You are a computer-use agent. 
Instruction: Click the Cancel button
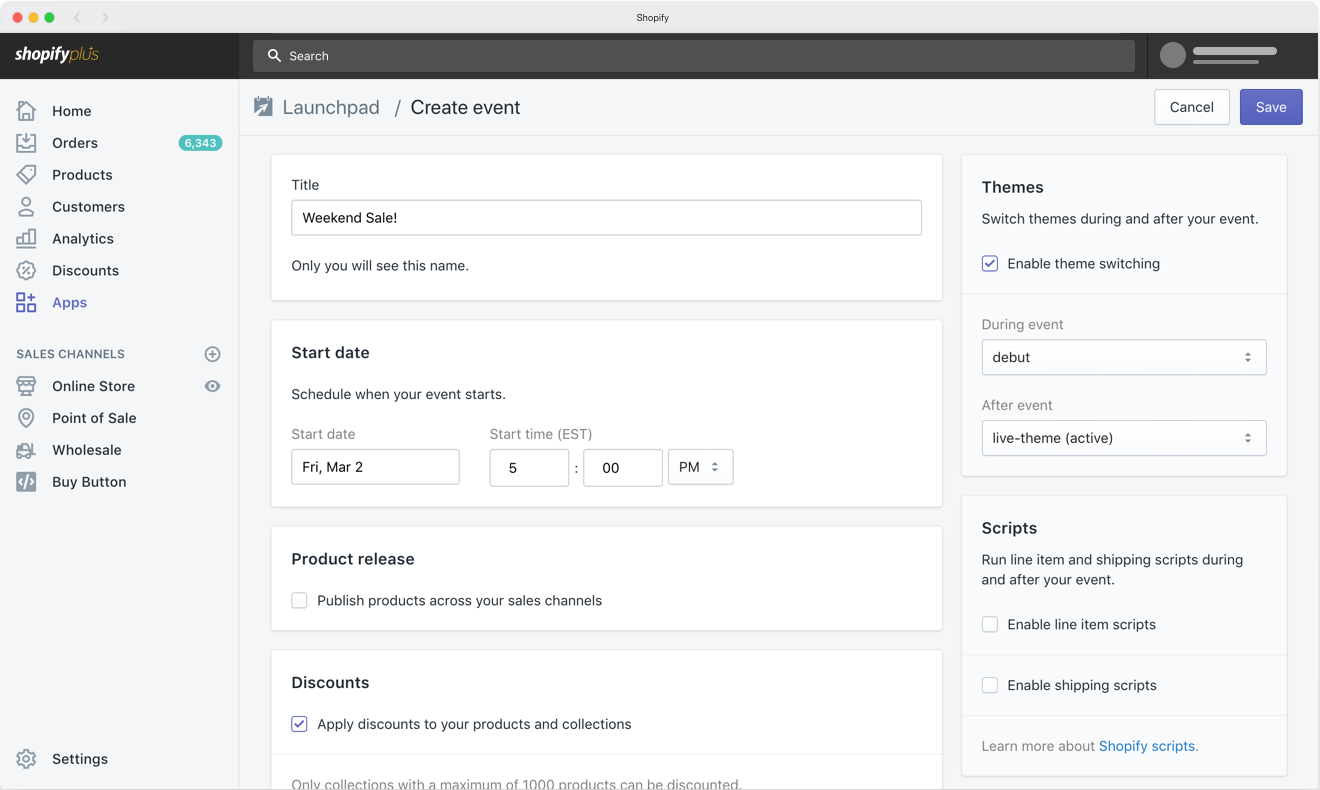coord(1192,107)
